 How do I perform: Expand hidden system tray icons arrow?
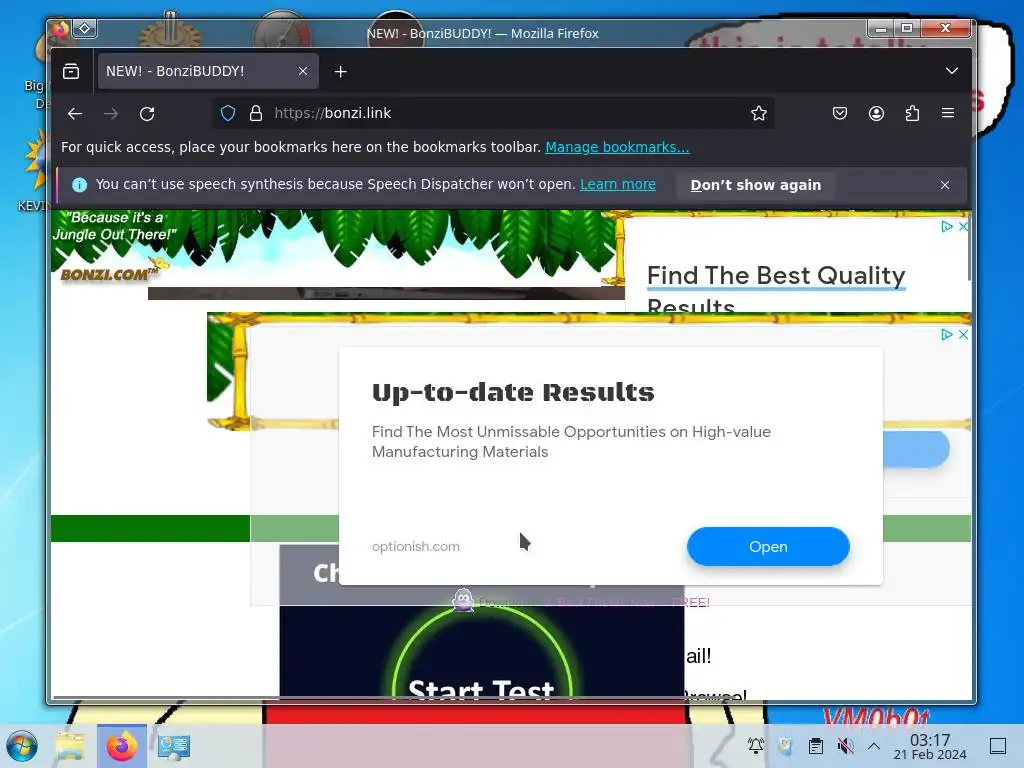(x=874, y=746)
